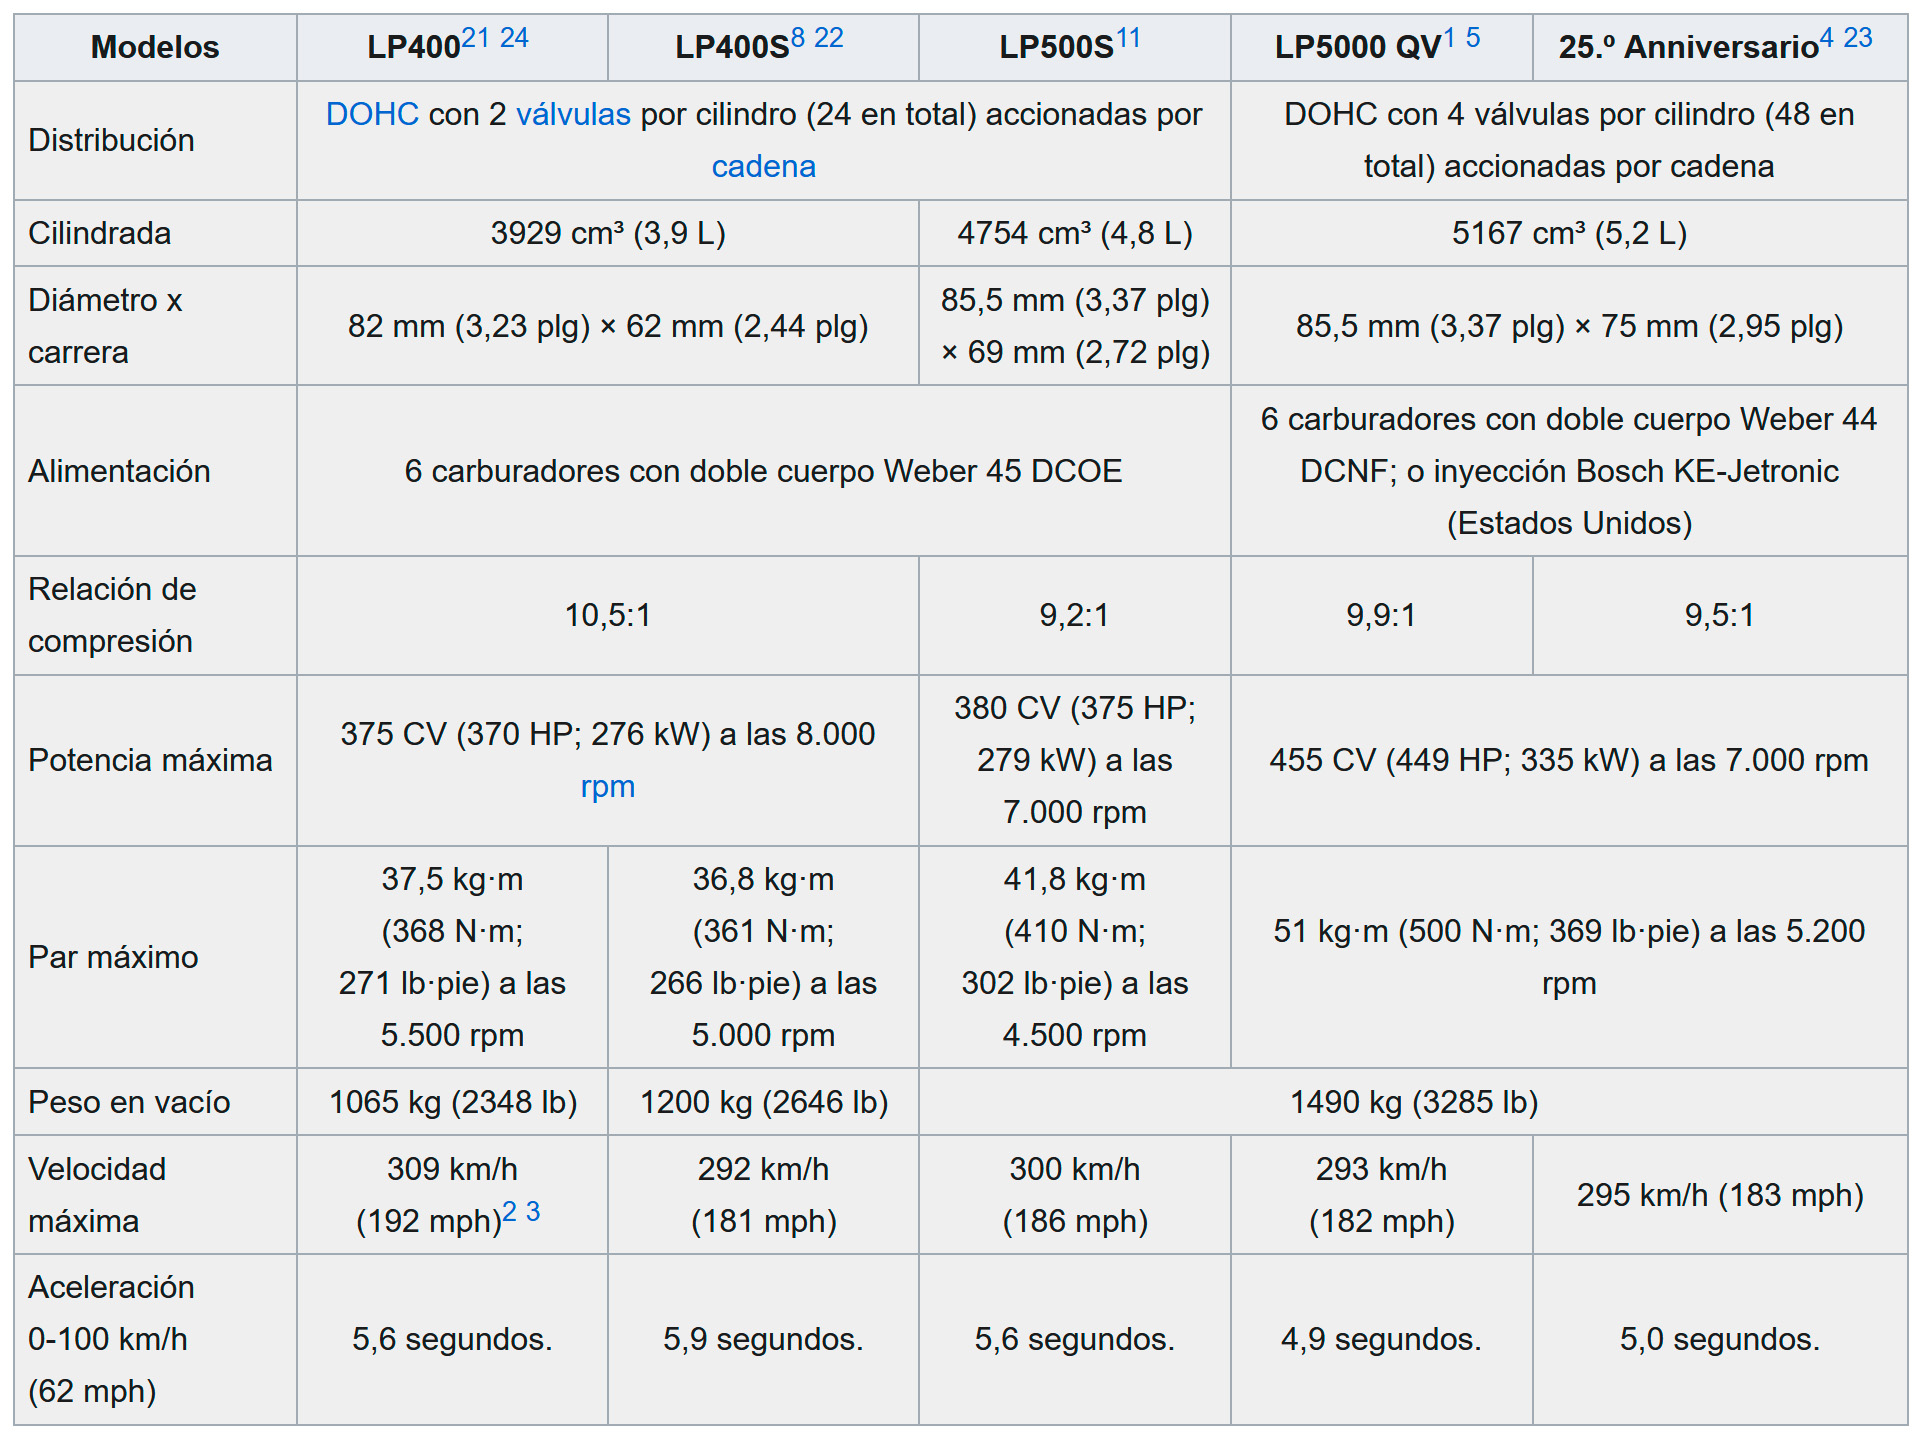Open the DOHC link in Distribución row

[x=372, y=115]
